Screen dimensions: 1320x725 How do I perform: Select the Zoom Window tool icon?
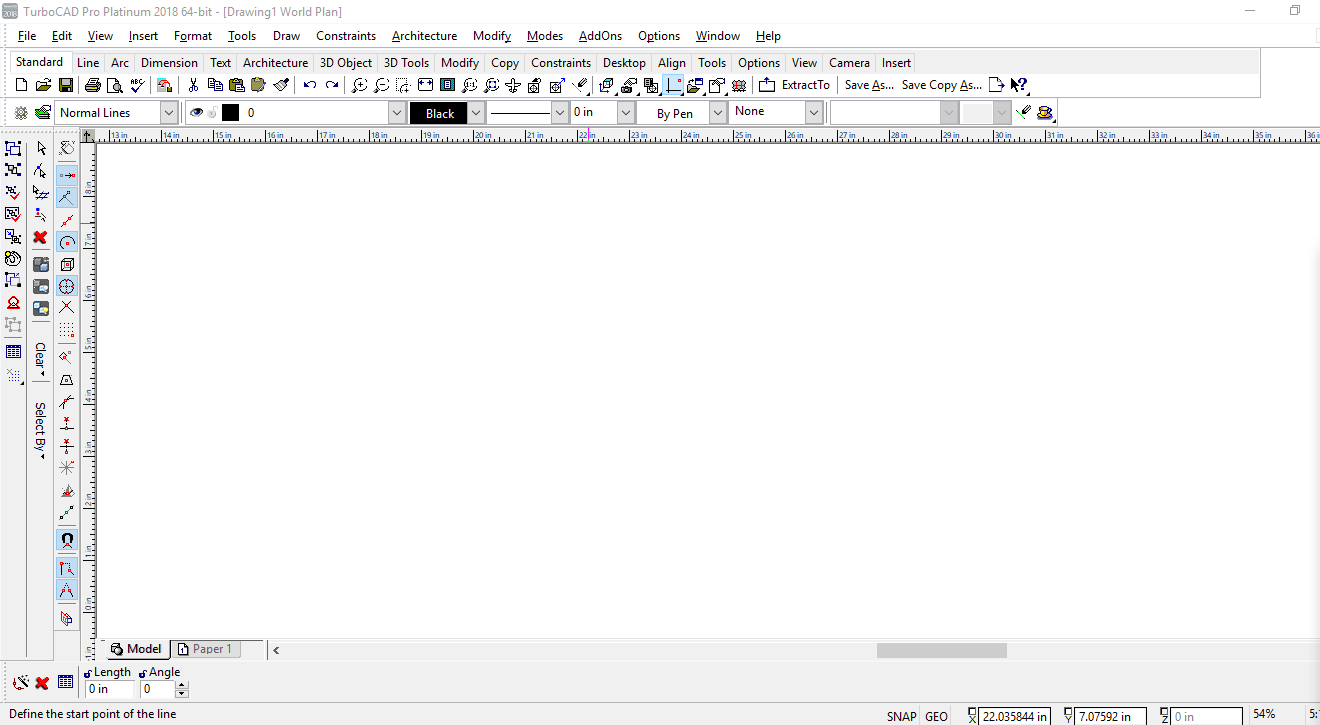403,85
